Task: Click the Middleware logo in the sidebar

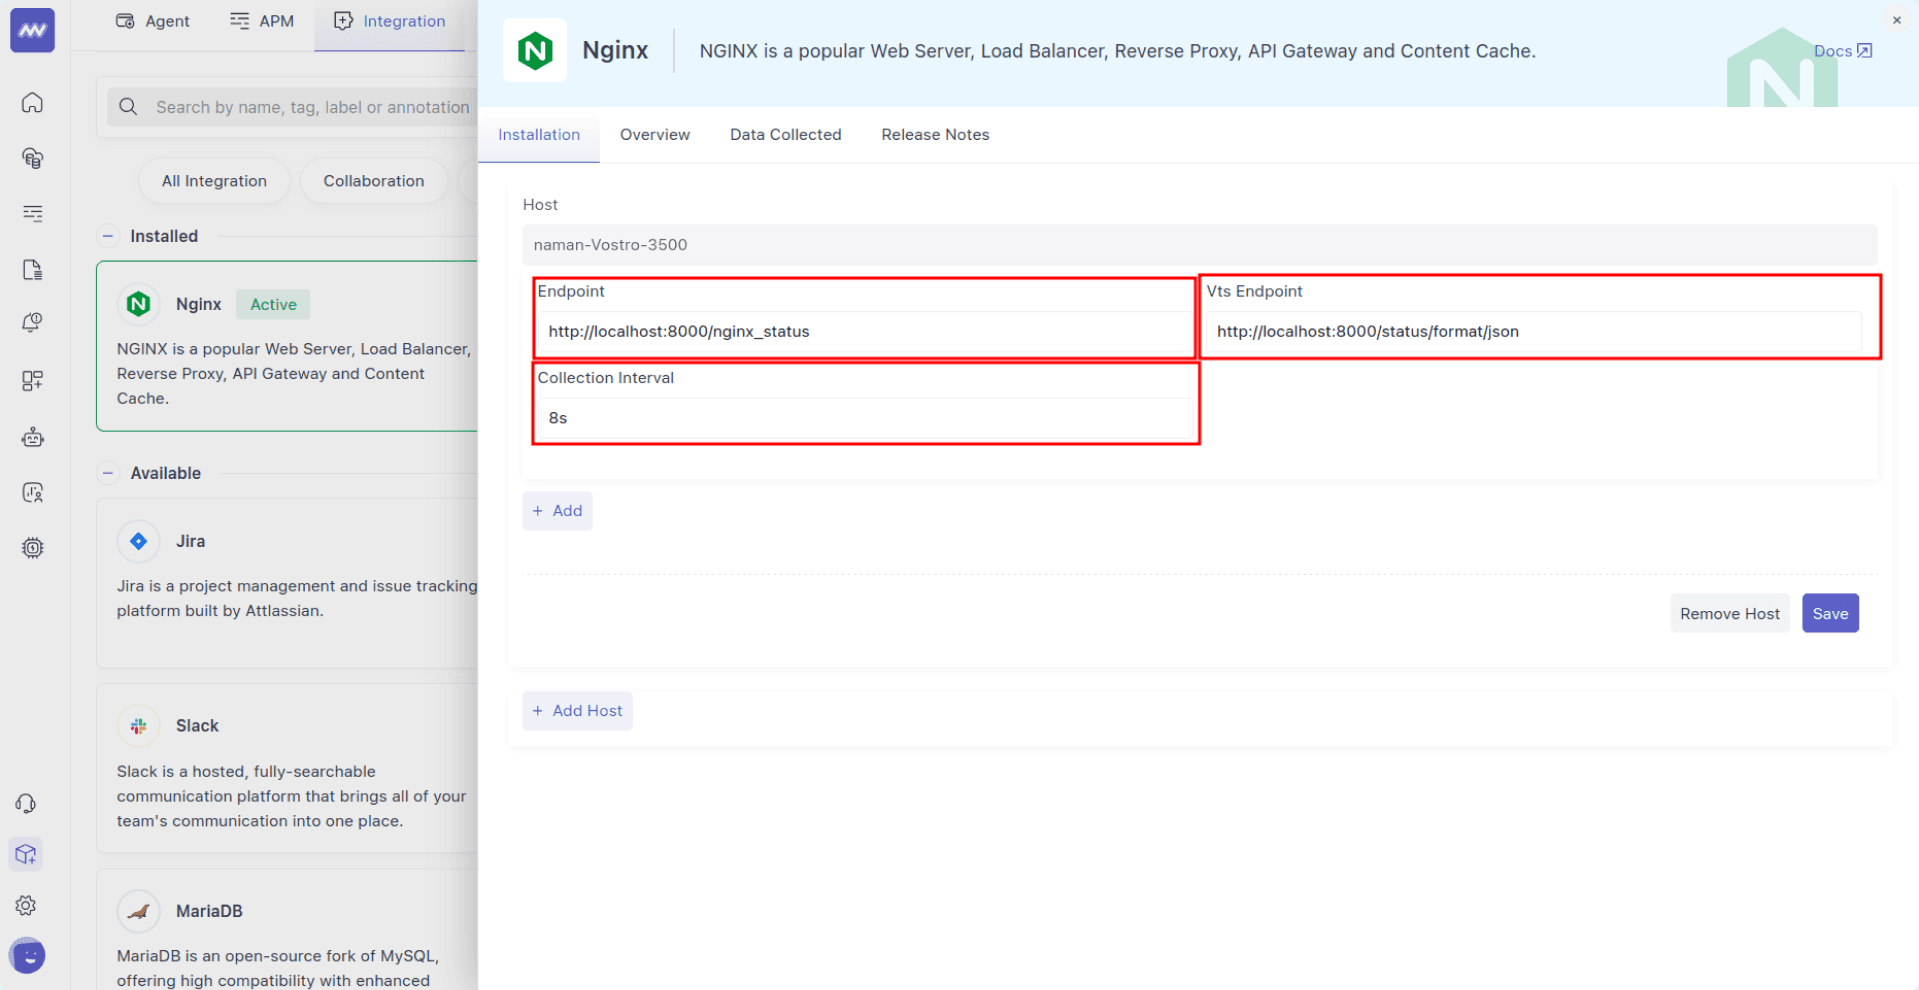Action: (32, 30)
